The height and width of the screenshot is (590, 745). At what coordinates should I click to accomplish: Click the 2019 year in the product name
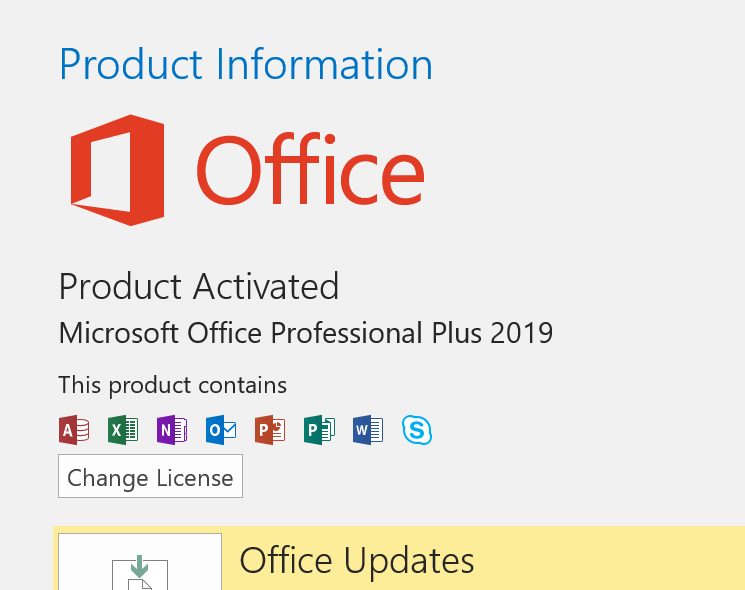tap(522, 332)
